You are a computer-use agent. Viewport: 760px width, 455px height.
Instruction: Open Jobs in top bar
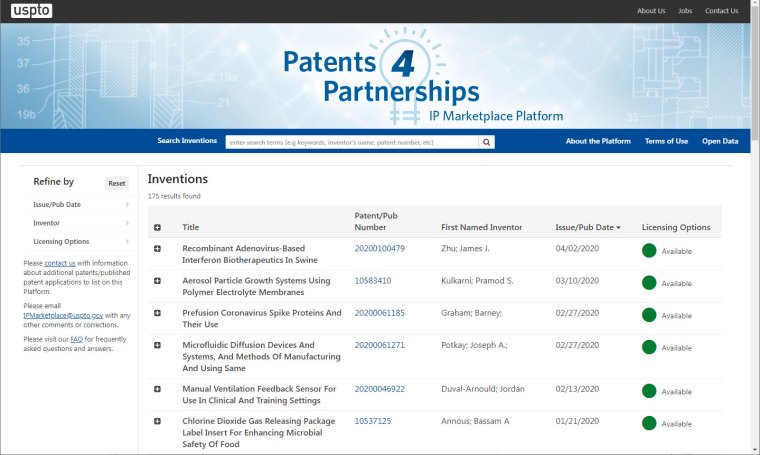[685, 11]
